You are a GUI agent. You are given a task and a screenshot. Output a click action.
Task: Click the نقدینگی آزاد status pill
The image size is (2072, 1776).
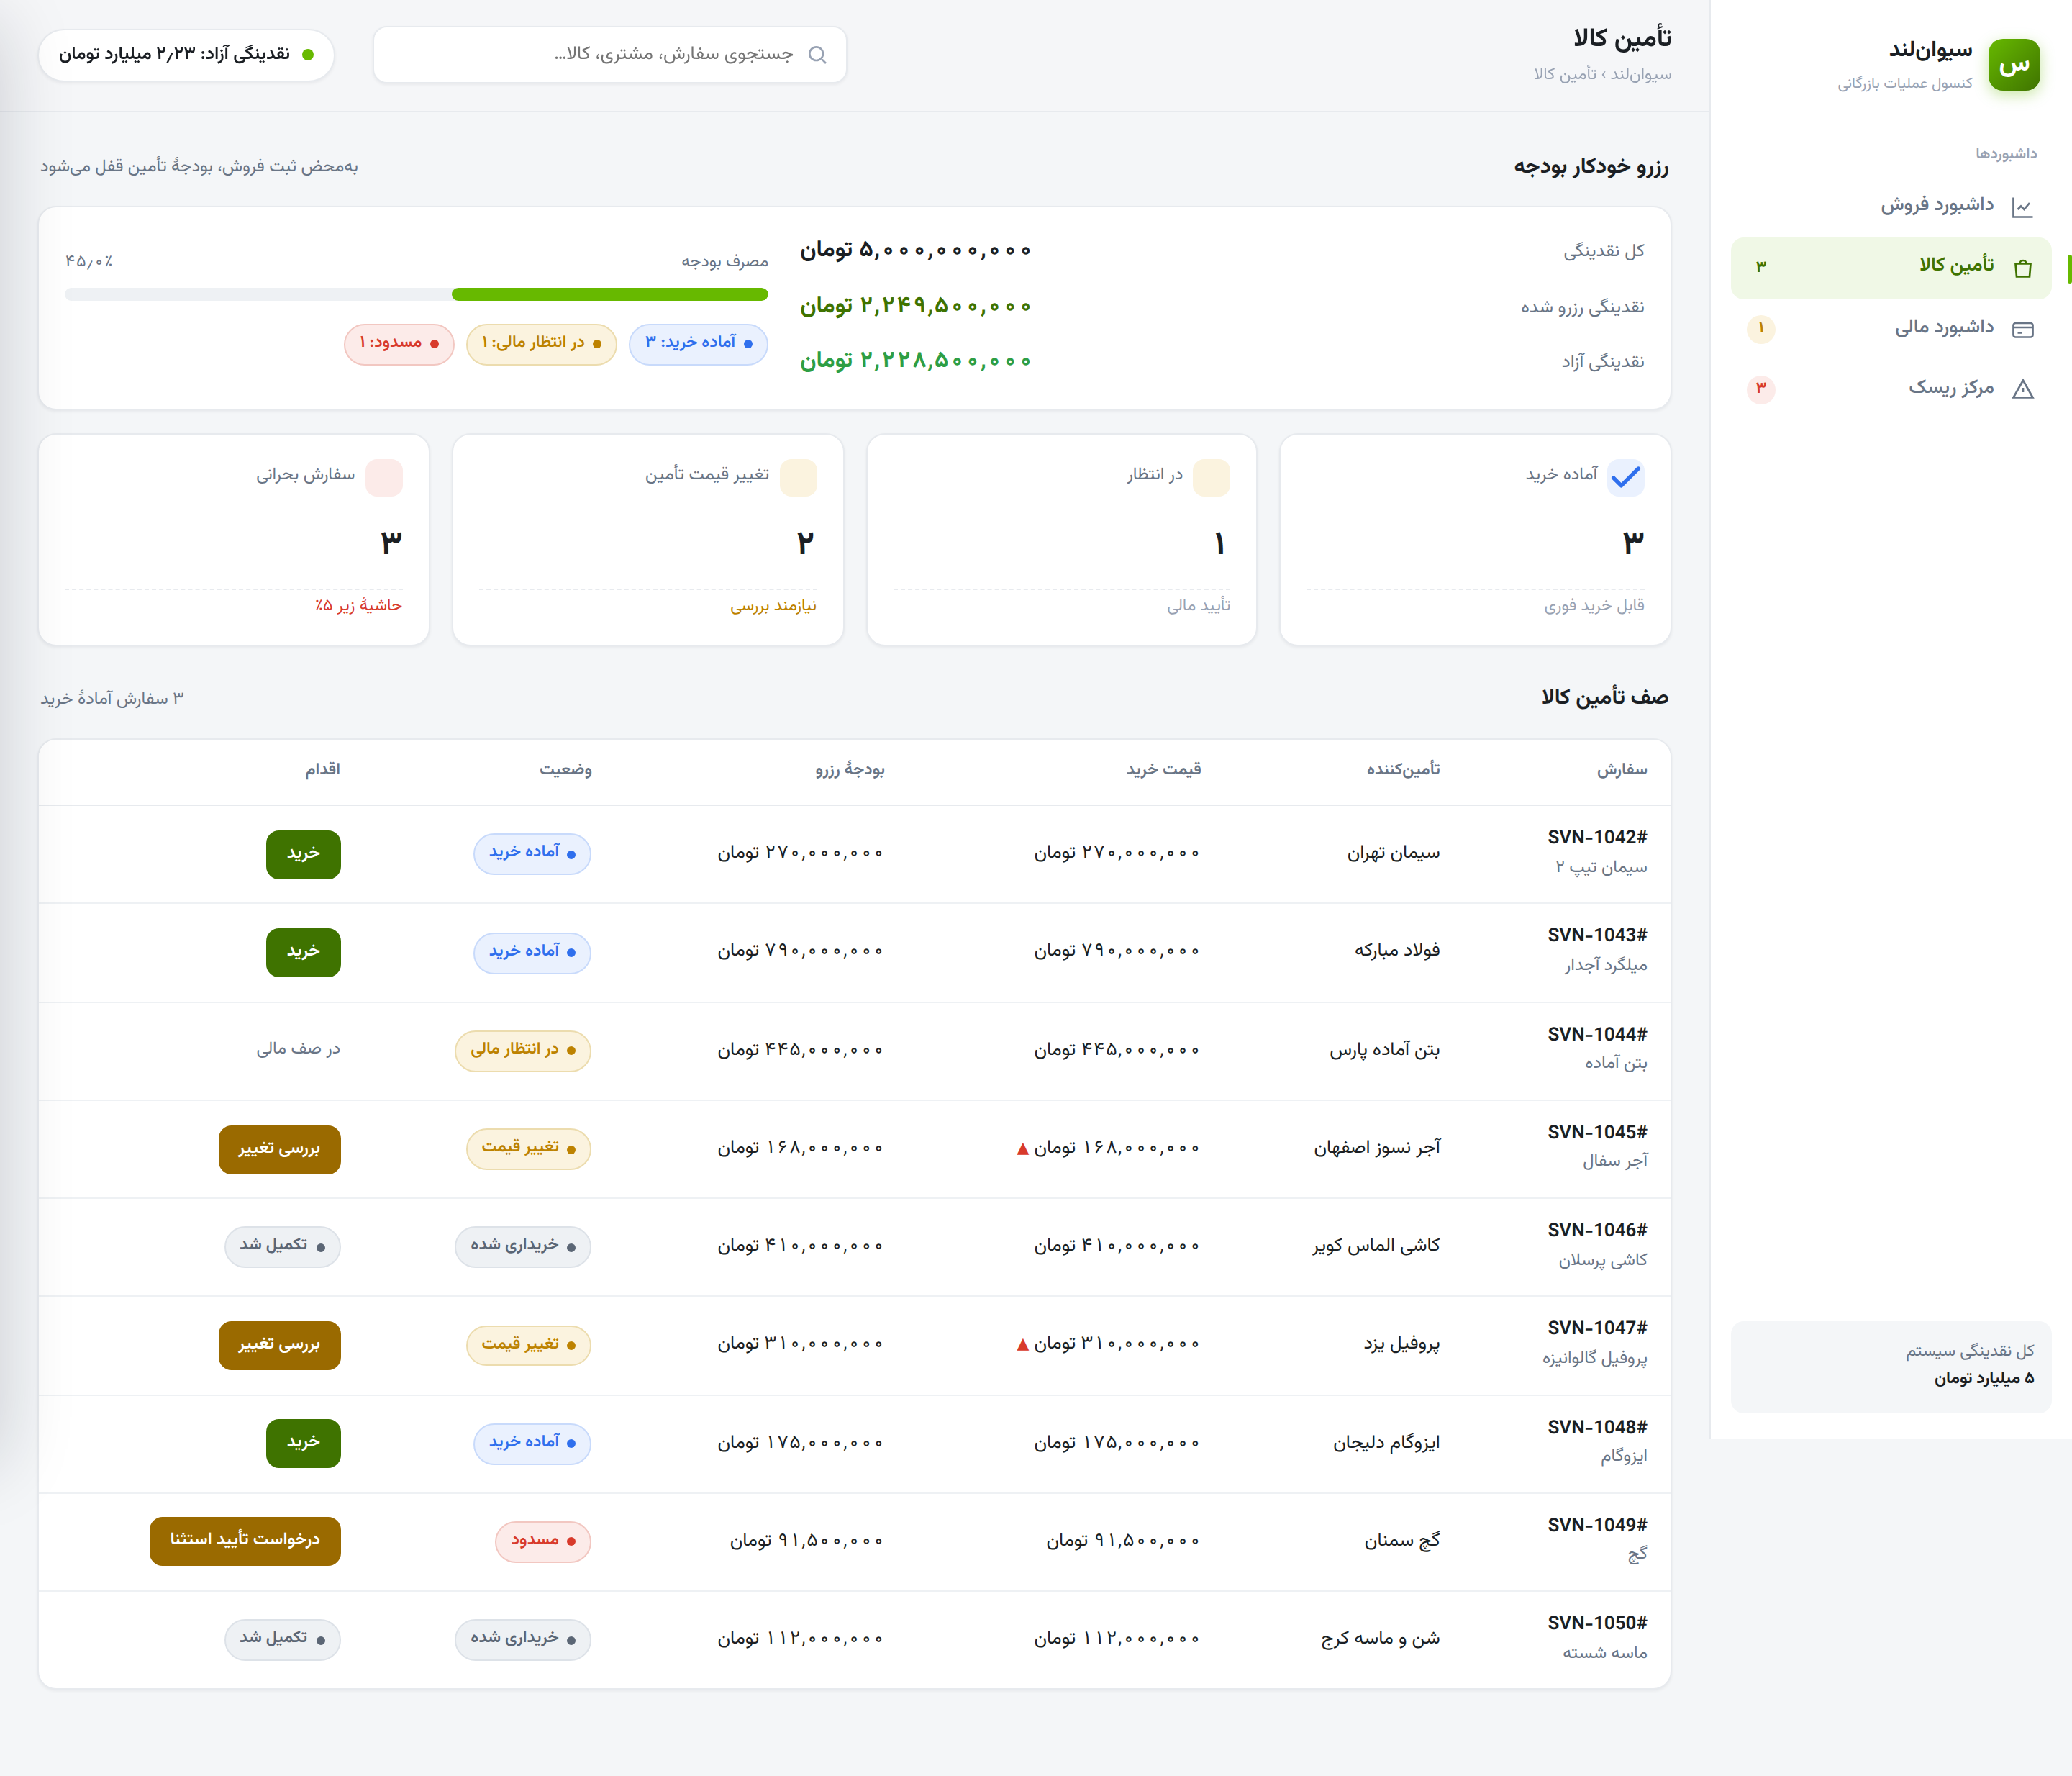pos(186,55)
